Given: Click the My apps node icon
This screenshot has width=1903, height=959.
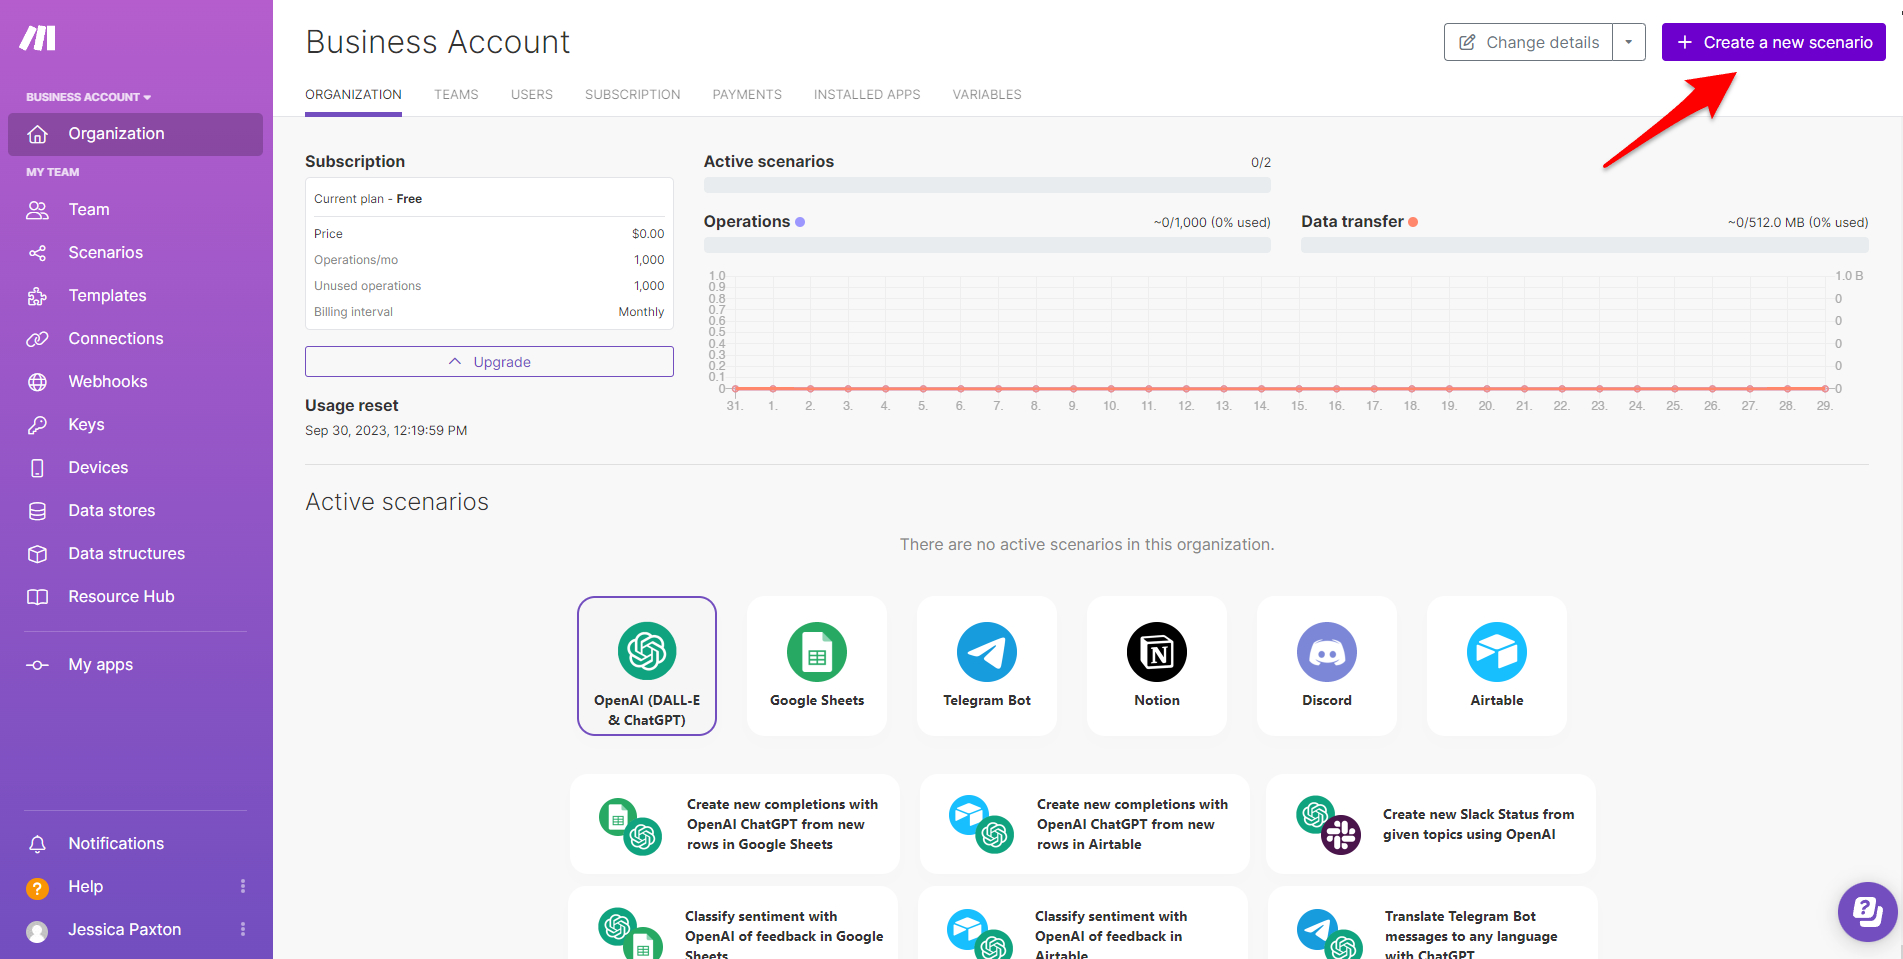Looking at the screenshot, I should click(x=37, y=665).
